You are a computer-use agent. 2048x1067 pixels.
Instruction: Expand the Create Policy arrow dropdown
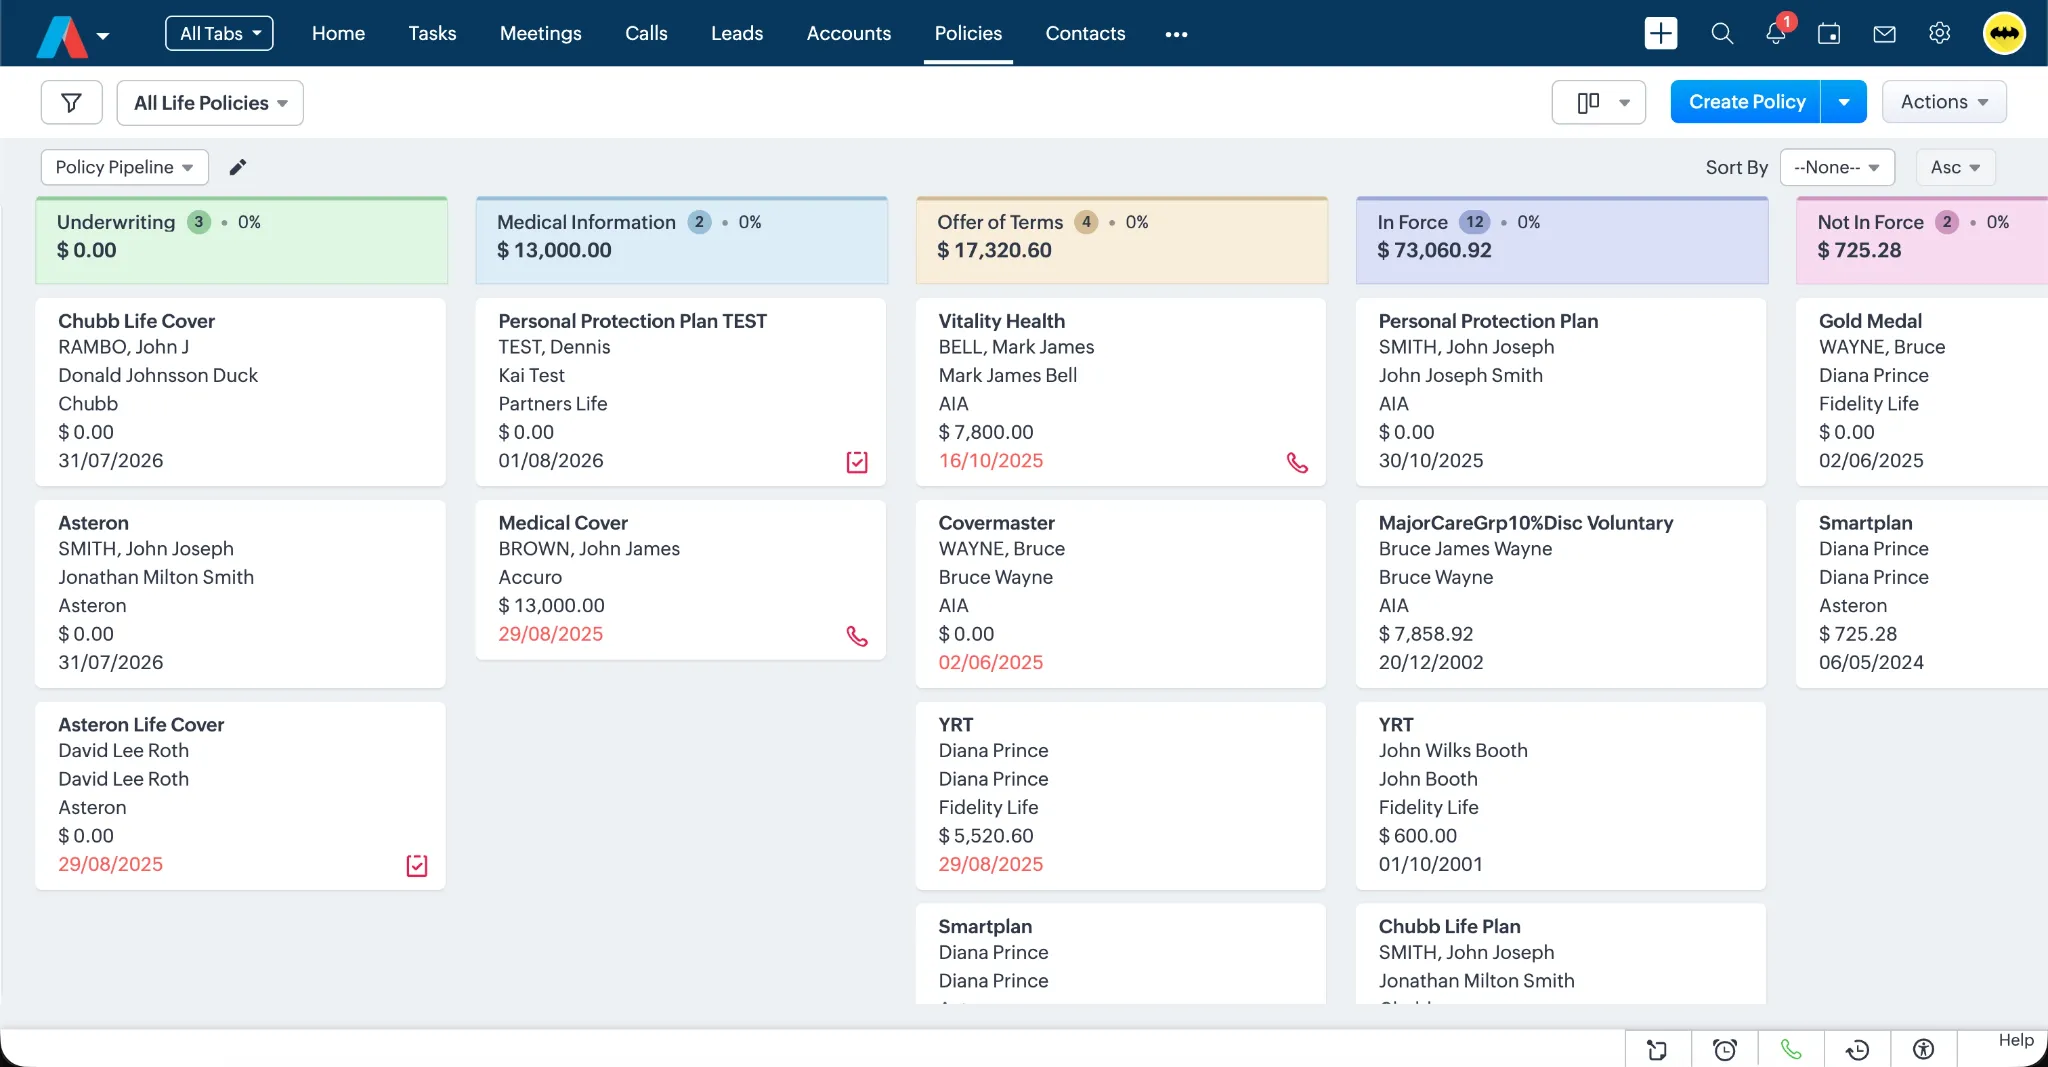tap(1844, 102)
